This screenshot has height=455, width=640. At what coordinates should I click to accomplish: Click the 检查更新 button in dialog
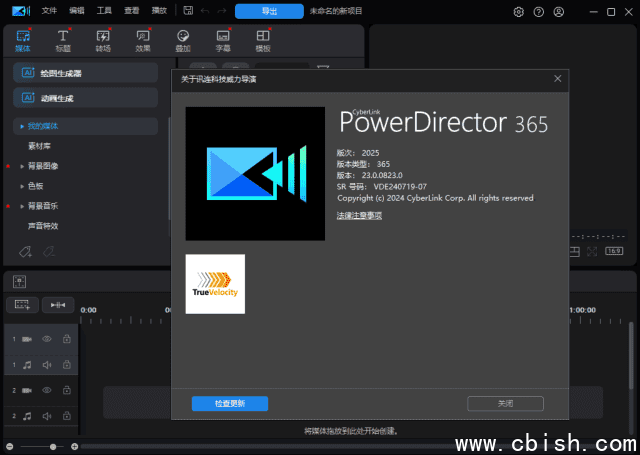pos(229,403)
